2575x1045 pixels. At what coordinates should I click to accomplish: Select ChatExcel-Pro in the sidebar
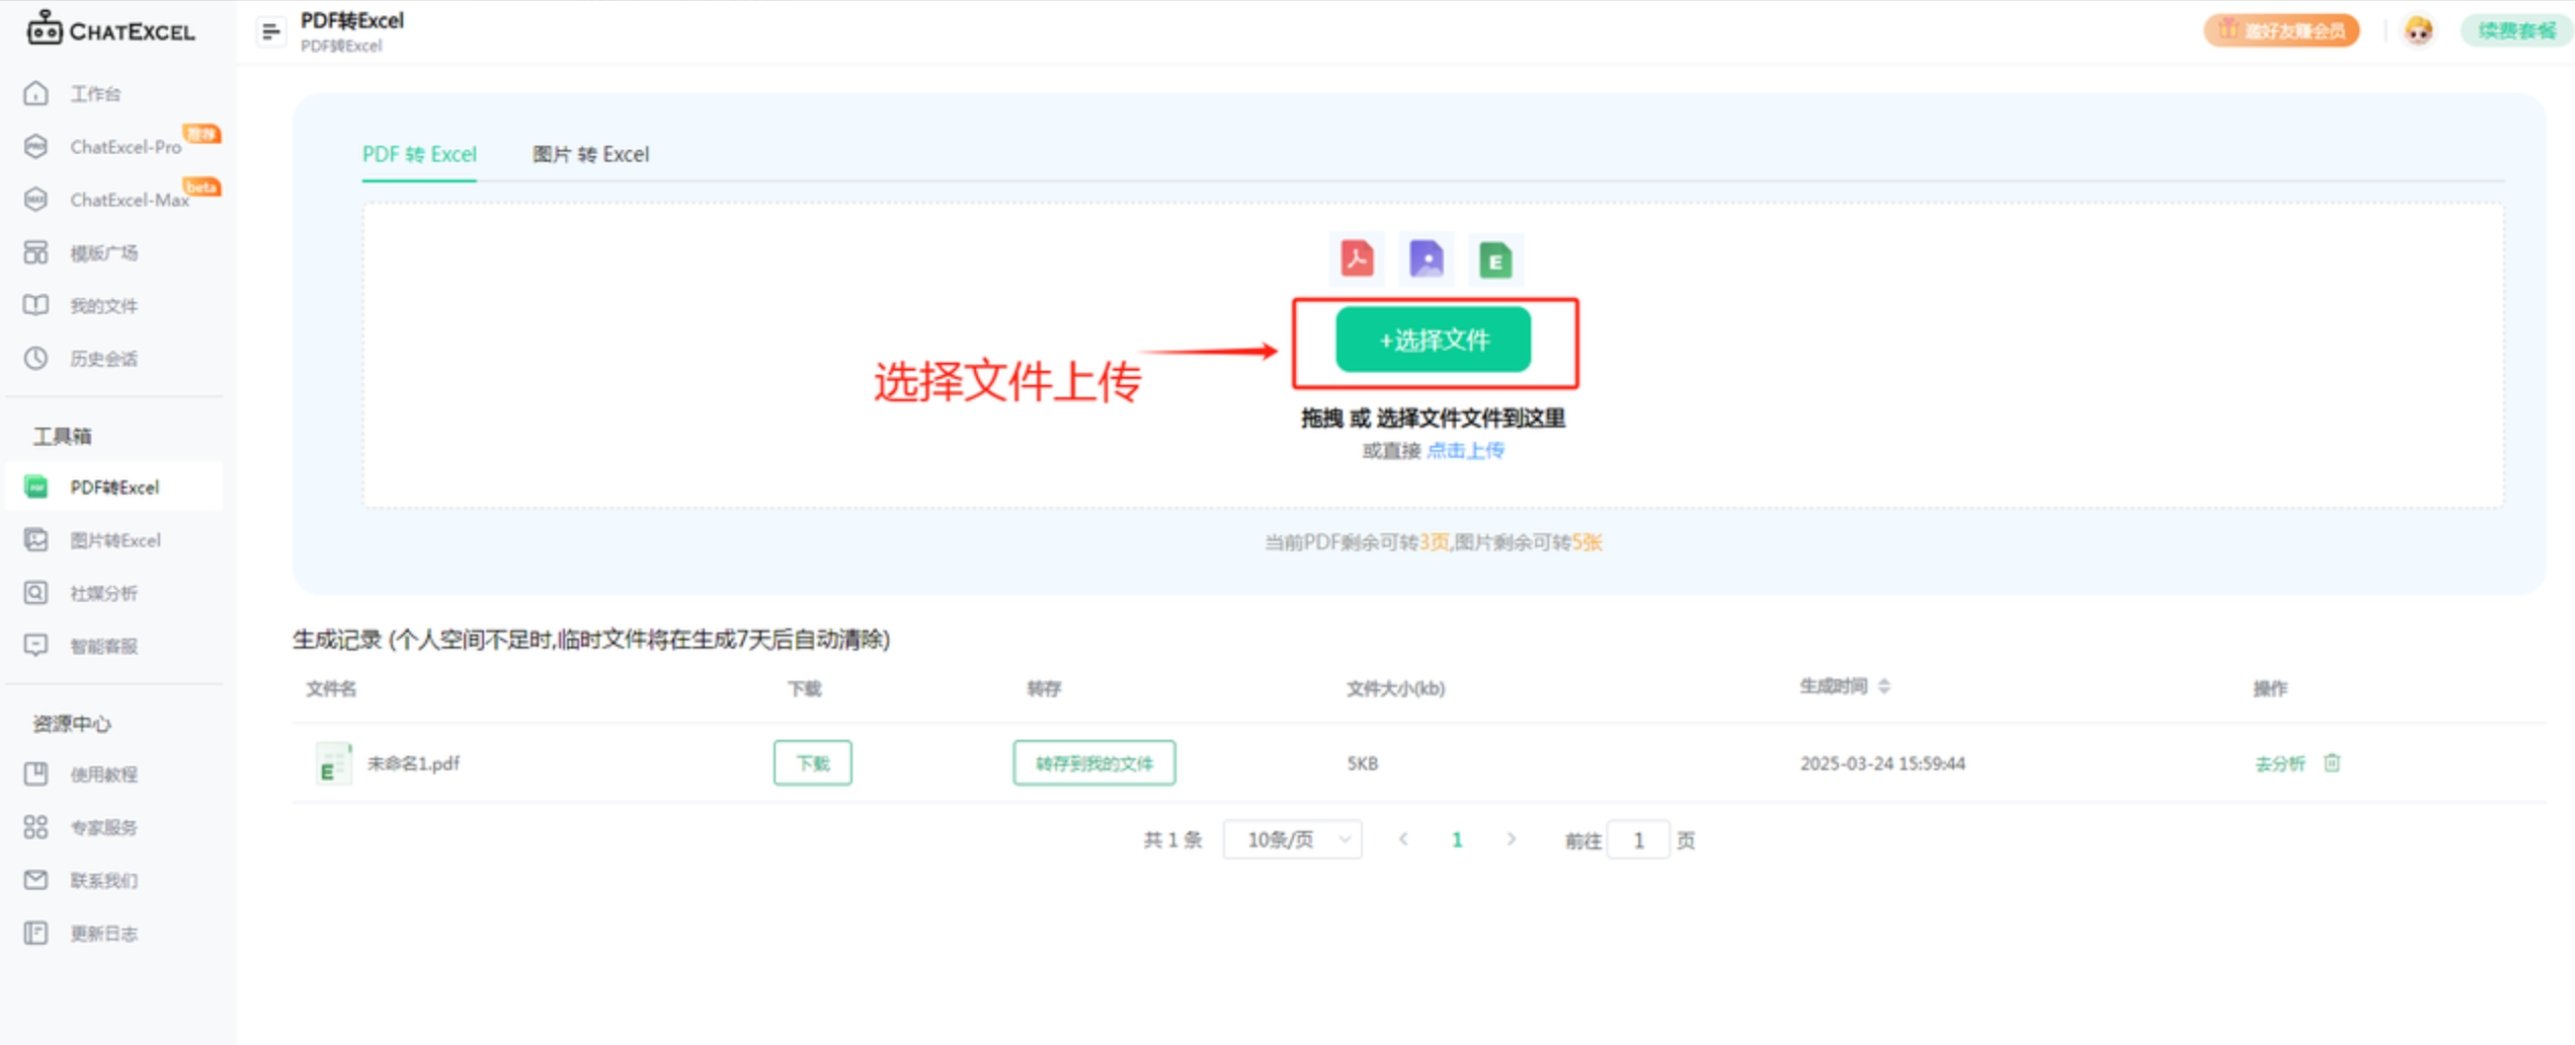125,146
